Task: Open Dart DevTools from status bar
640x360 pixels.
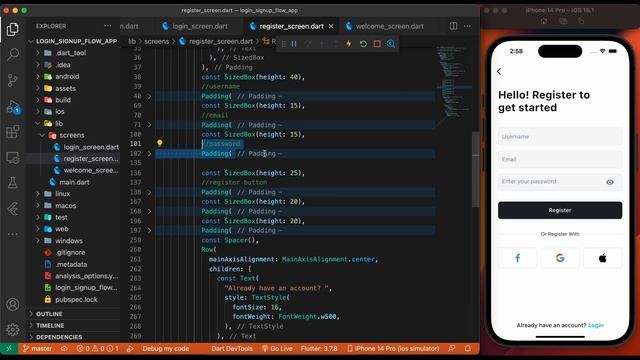Action: pyautogui.click(x=232, y=349)
